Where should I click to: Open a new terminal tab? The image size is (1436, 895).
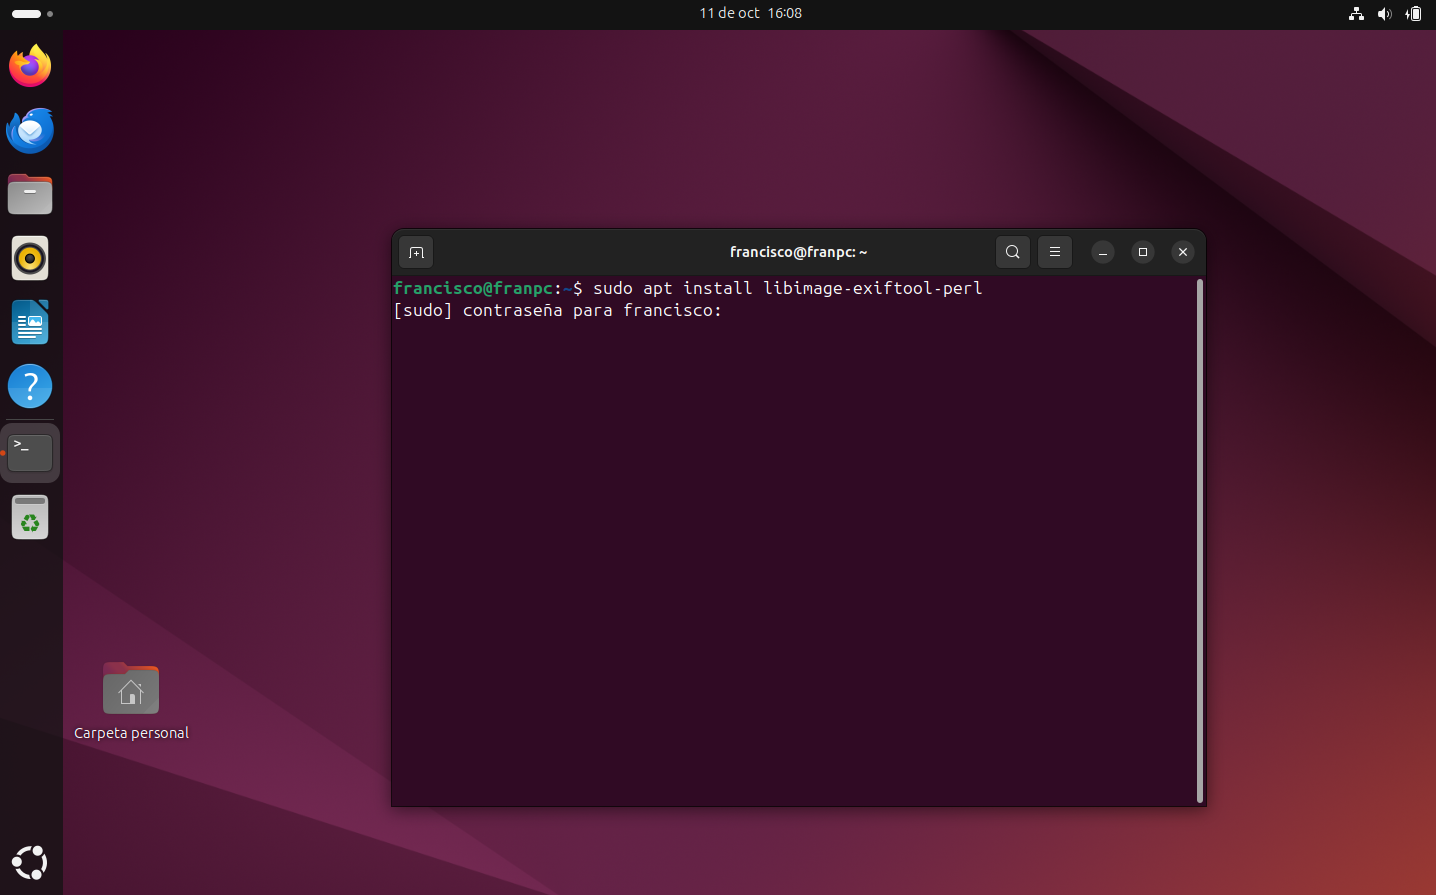click(416, 252)
